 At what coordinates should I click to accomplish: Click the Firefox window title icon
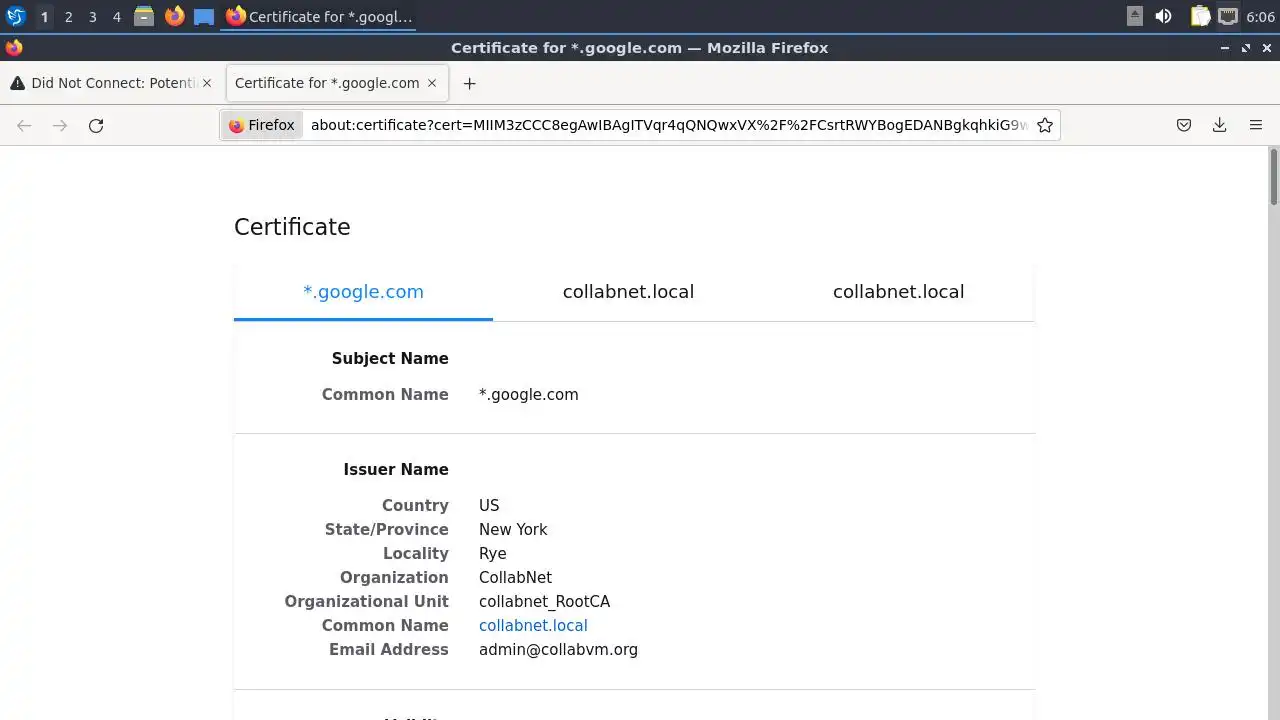coord(14,47)
